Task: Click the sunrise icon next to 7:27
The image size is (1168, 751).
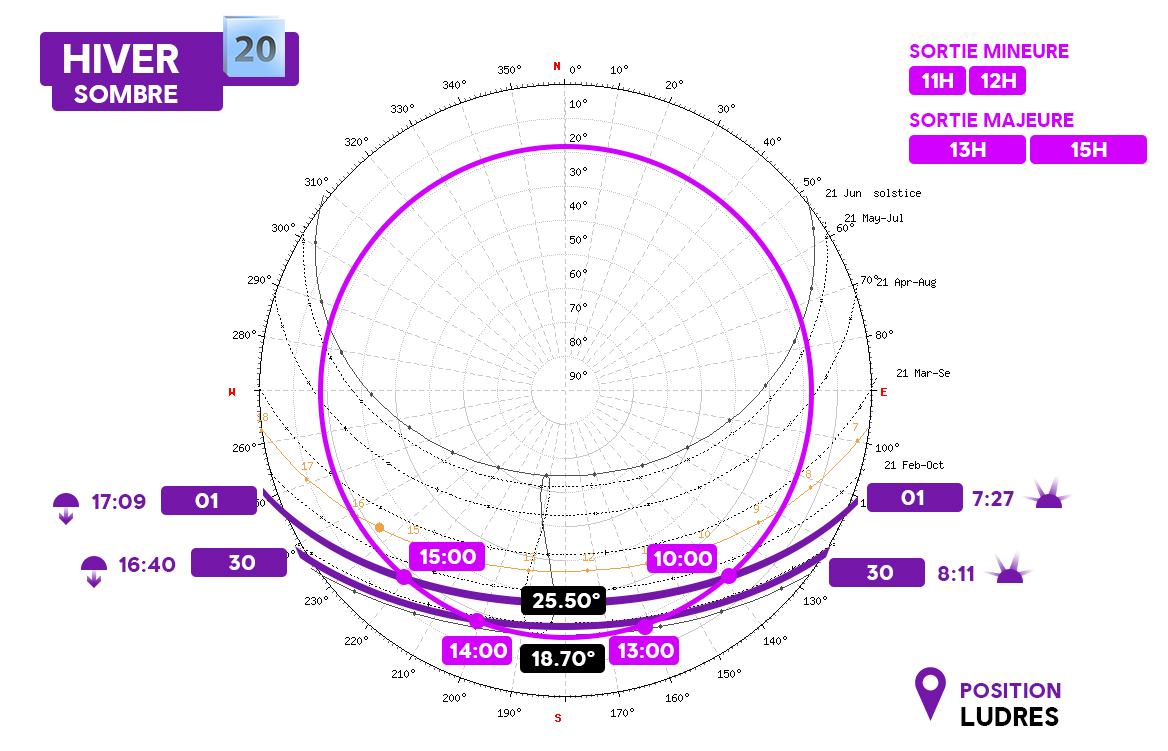Action: pyautogui.click(x=1048, y=495)
